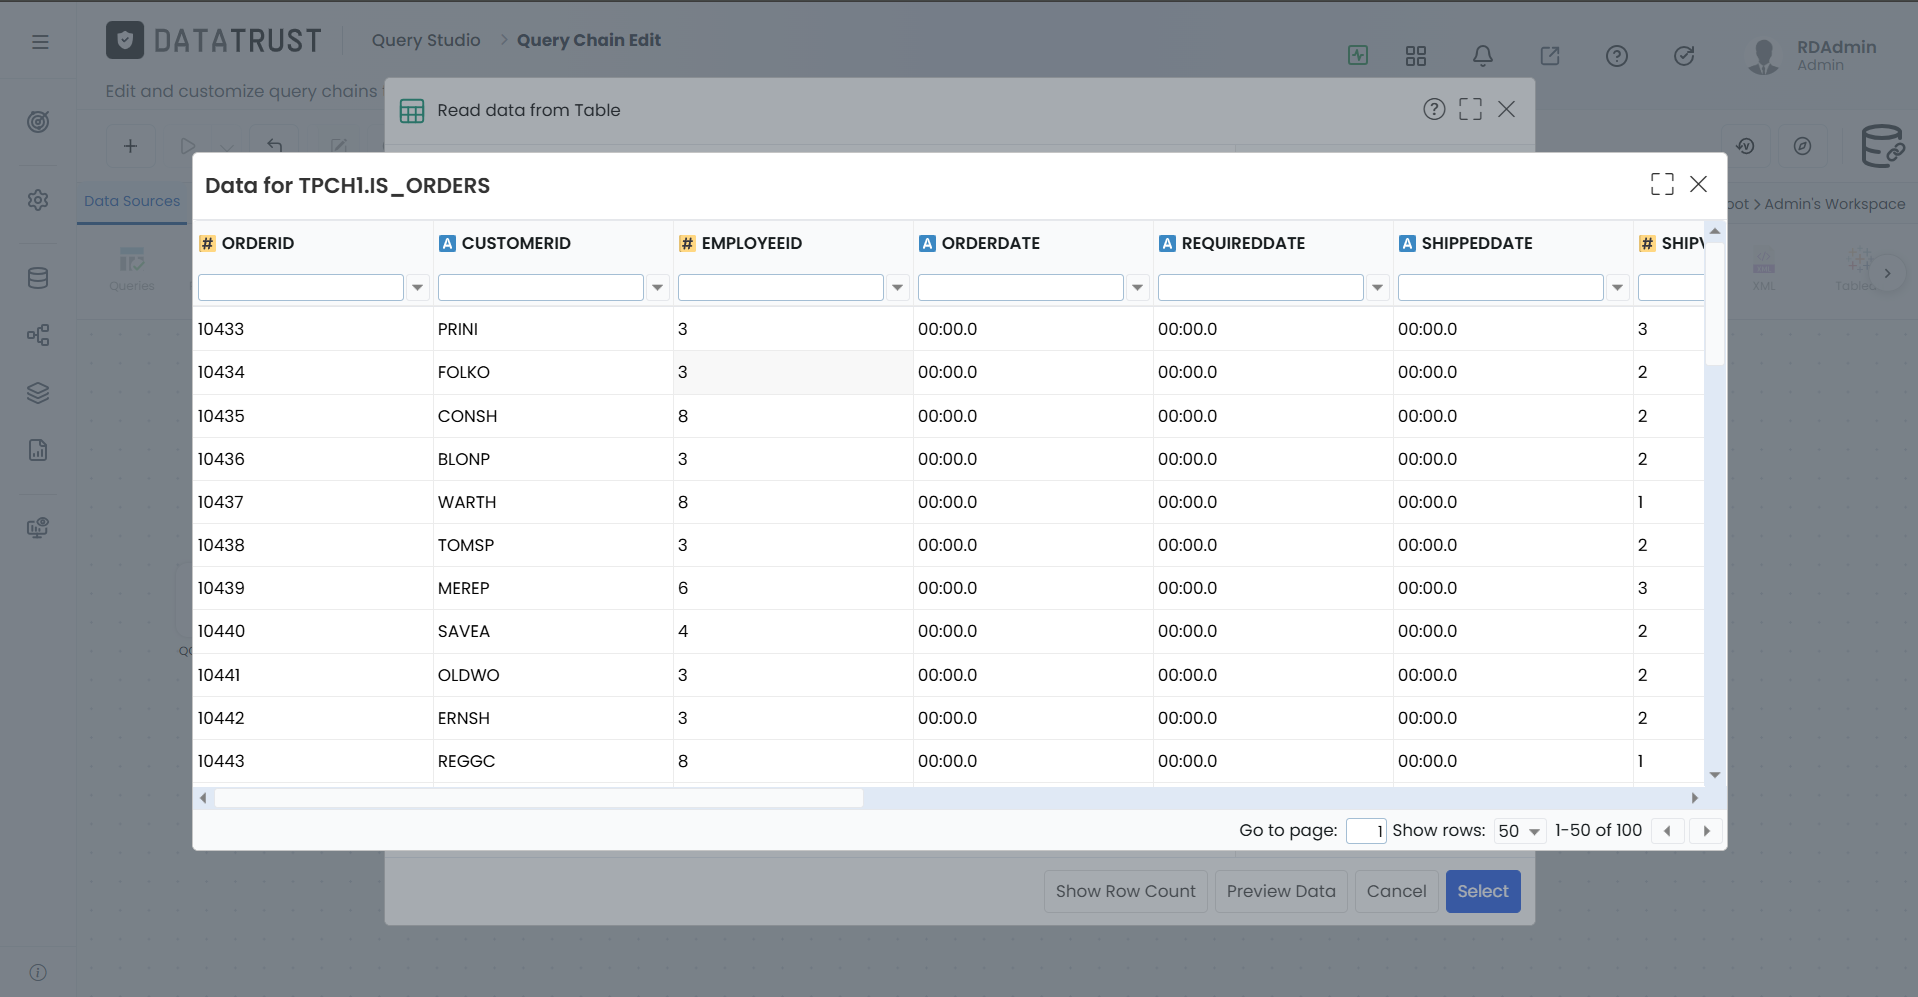Sort by REQUIREDDATE column header
Image resolution: width=1918 pixels, height=997 pixels.
click(1243, 243)
